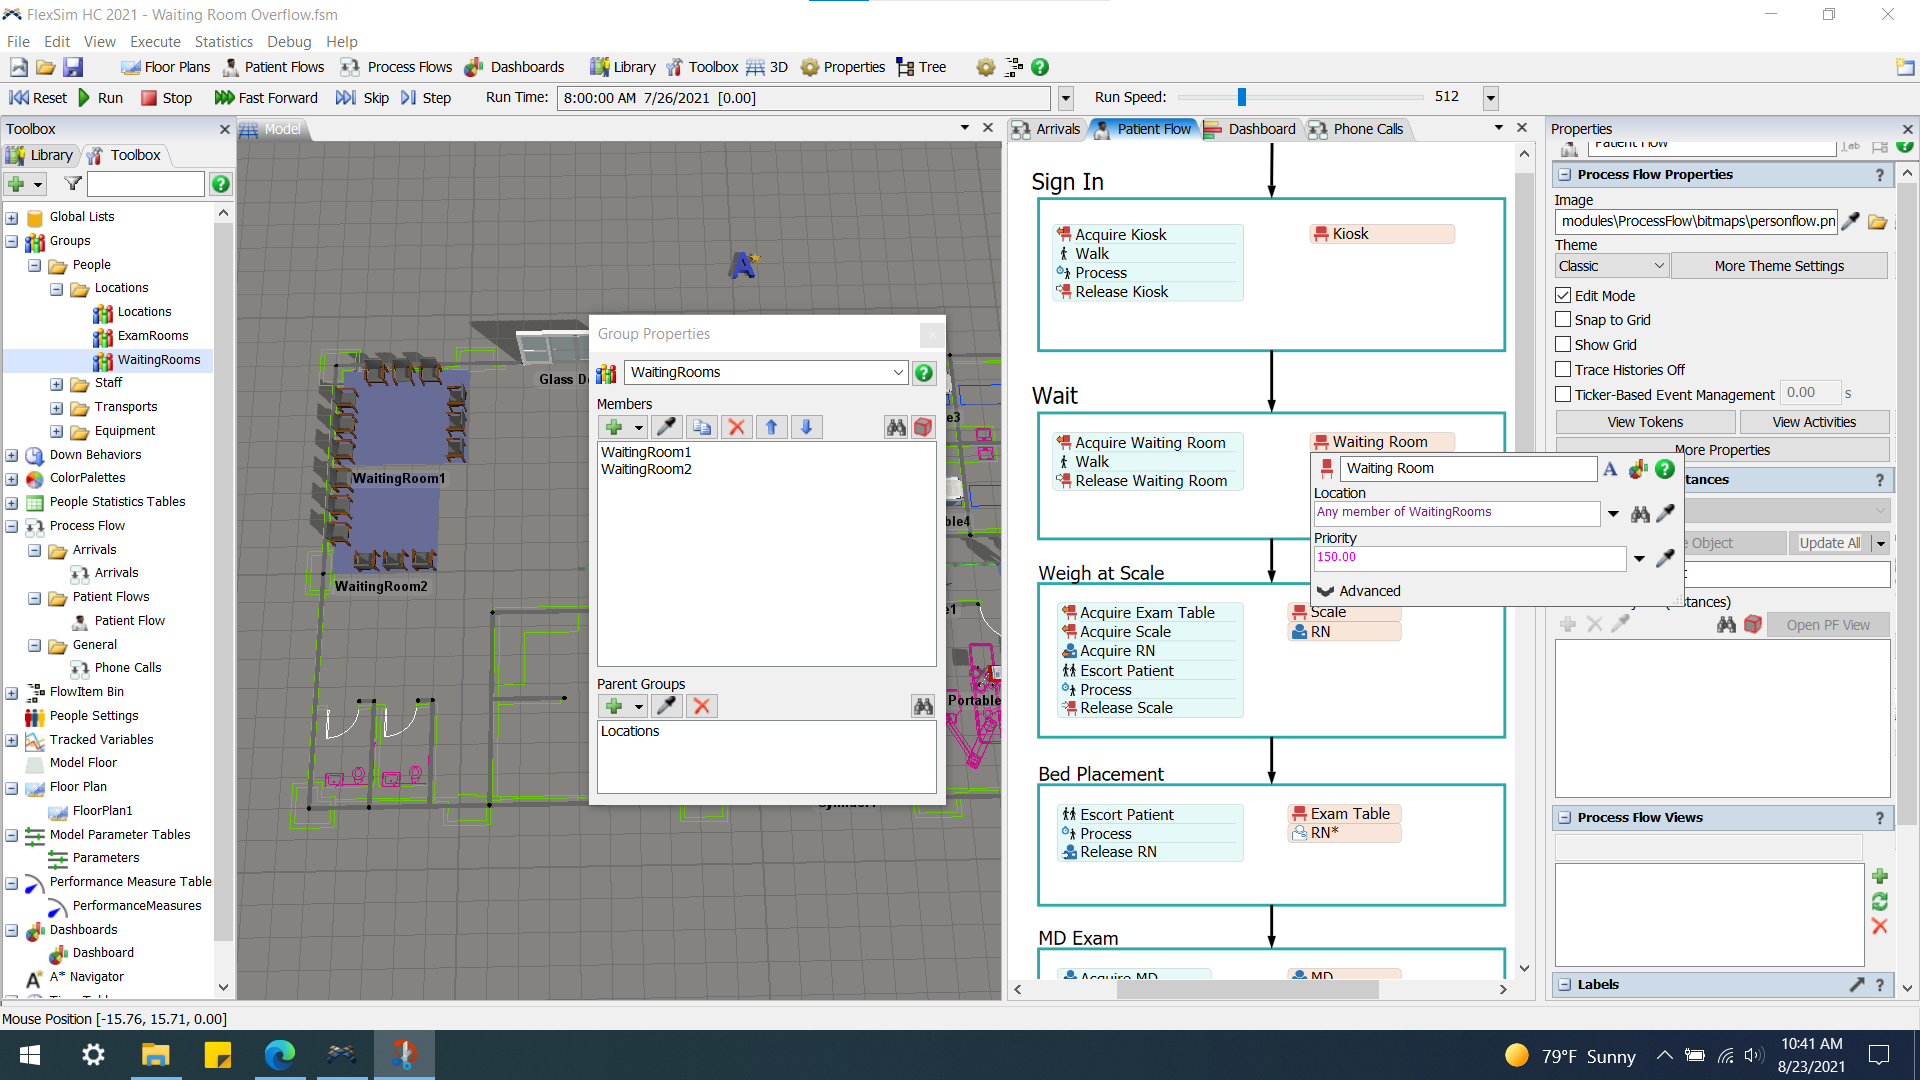Click the red X to remove member
Image resolution: width=1920 pixels, height=1080 pixels.
(737, 427)
